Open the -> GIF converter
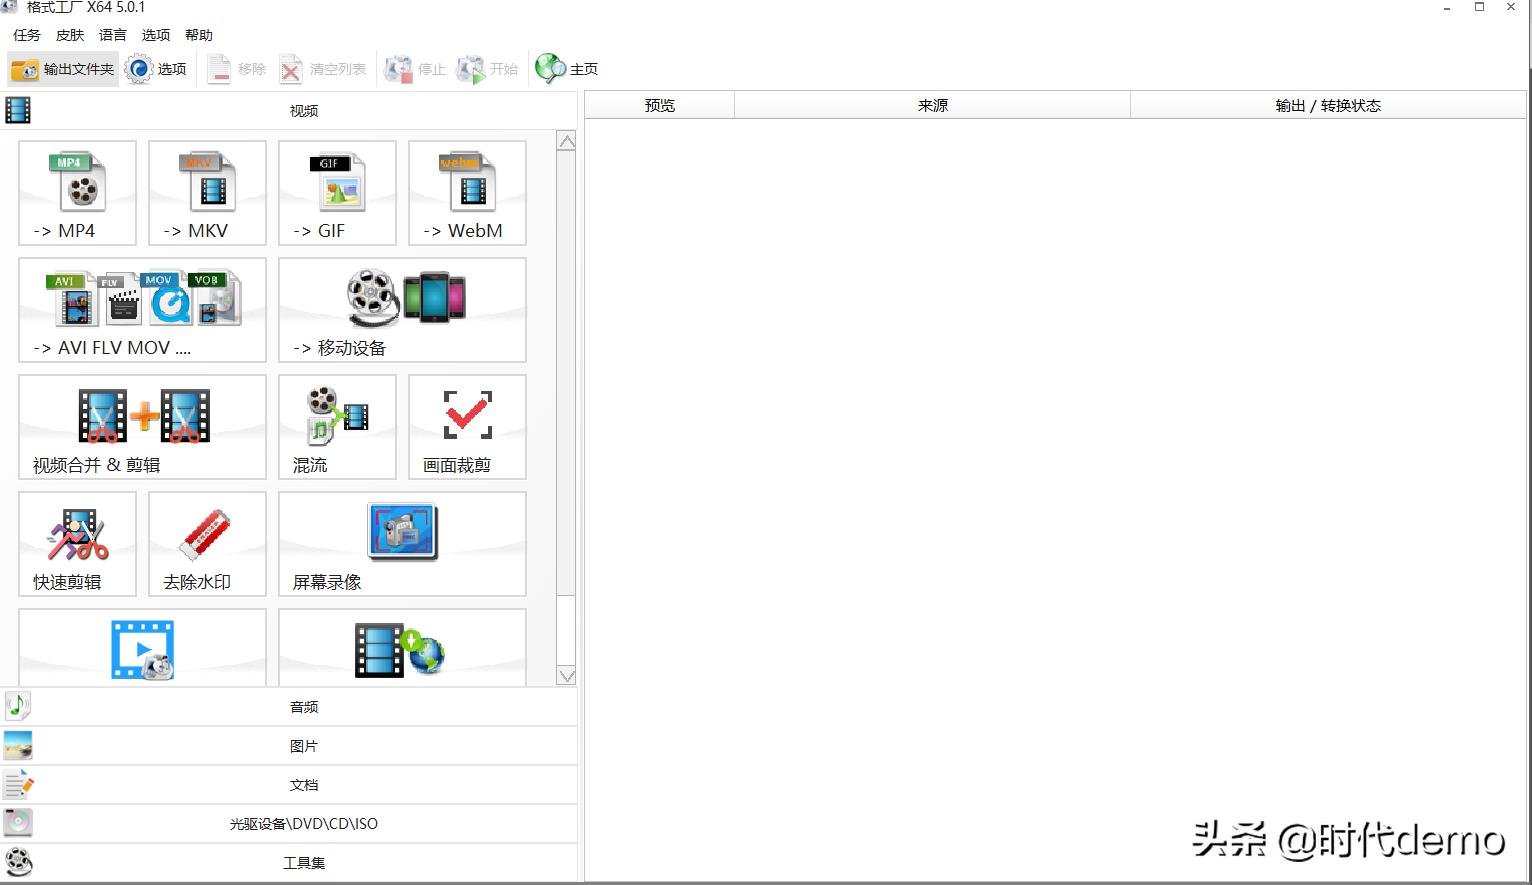Image resolution: width=1532 pixels, height=885 pixels. pos(337,192)
